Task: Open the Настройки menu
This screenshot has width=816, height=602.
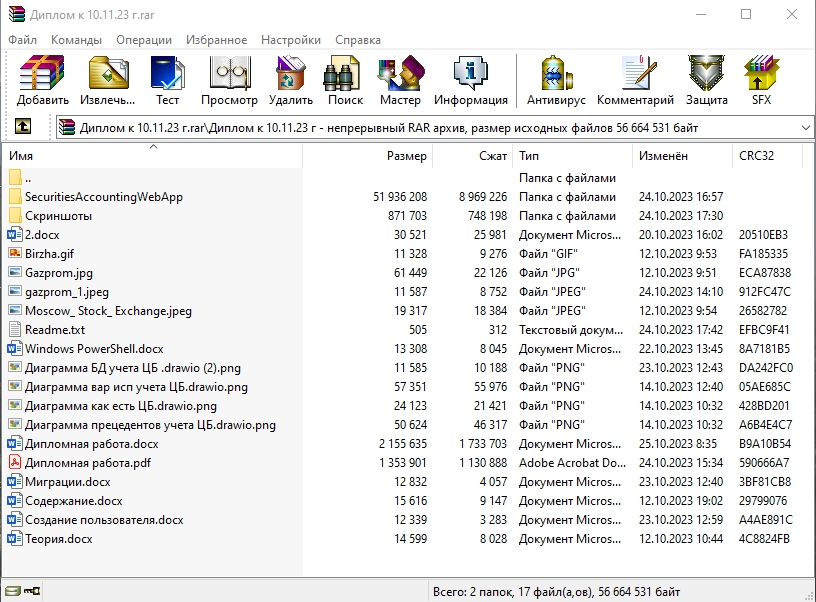Action: coord(291,40)
